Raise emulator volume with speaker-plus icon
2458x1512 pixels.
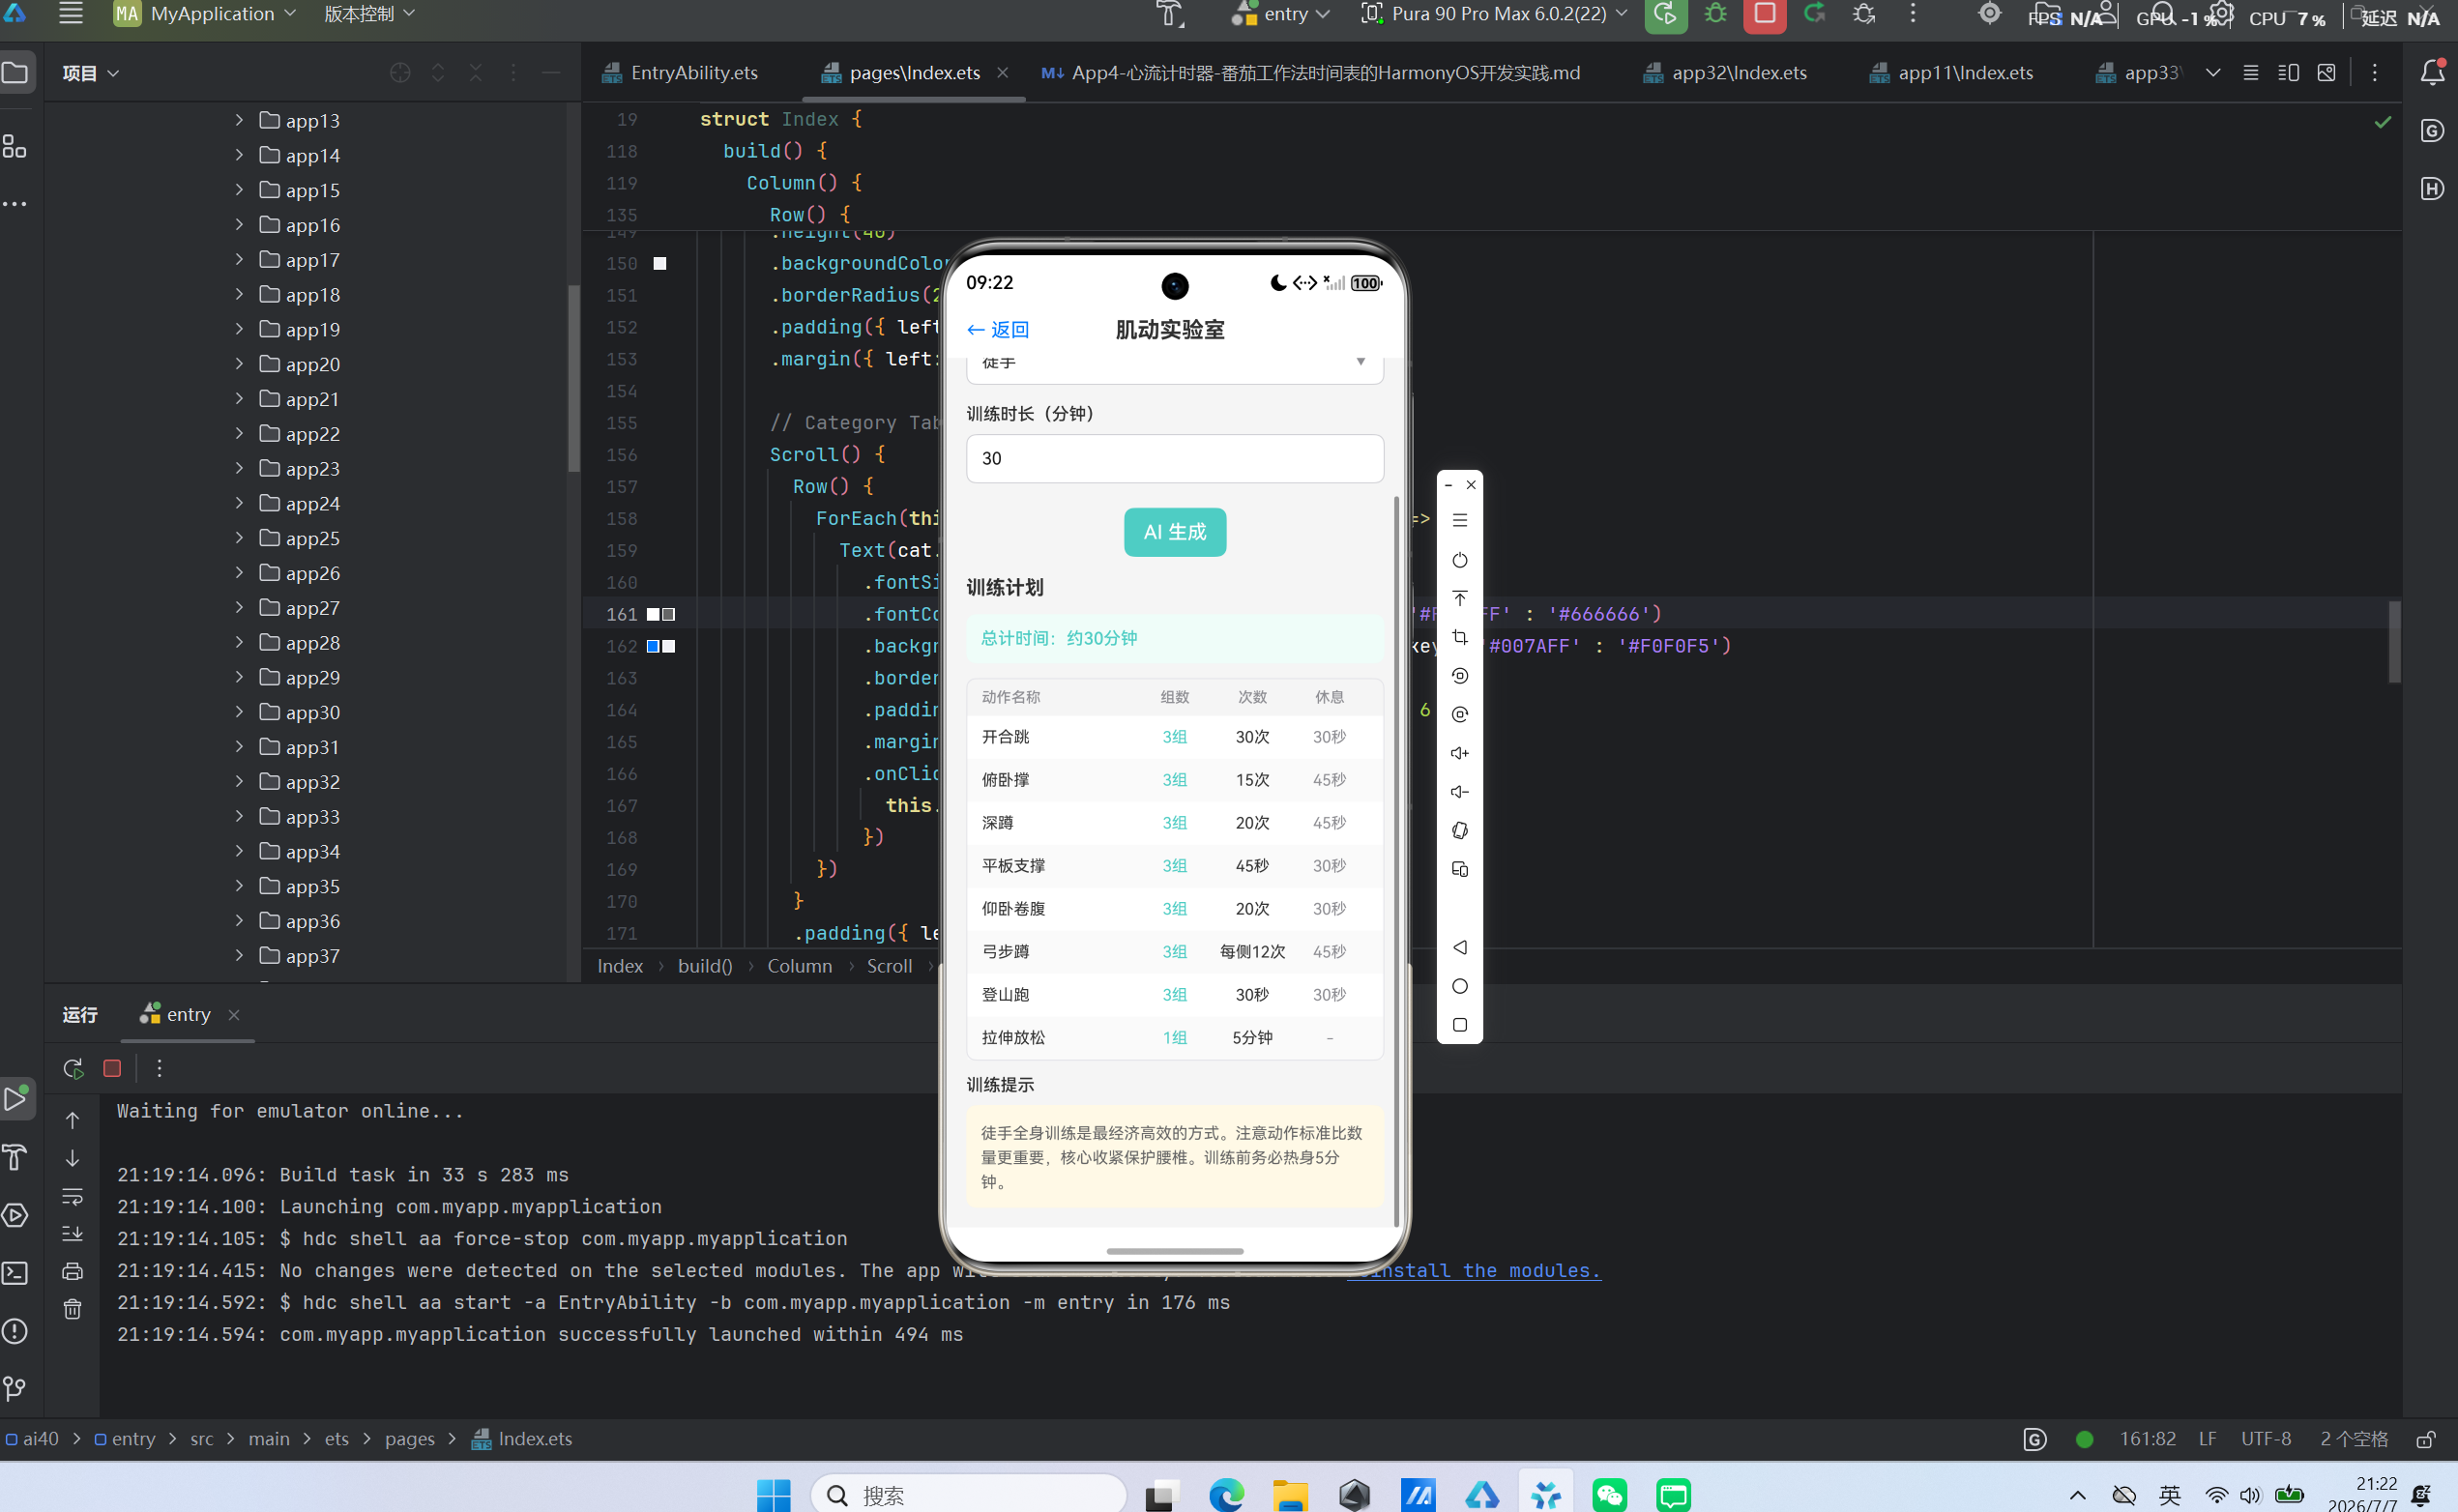(1460, 753)
